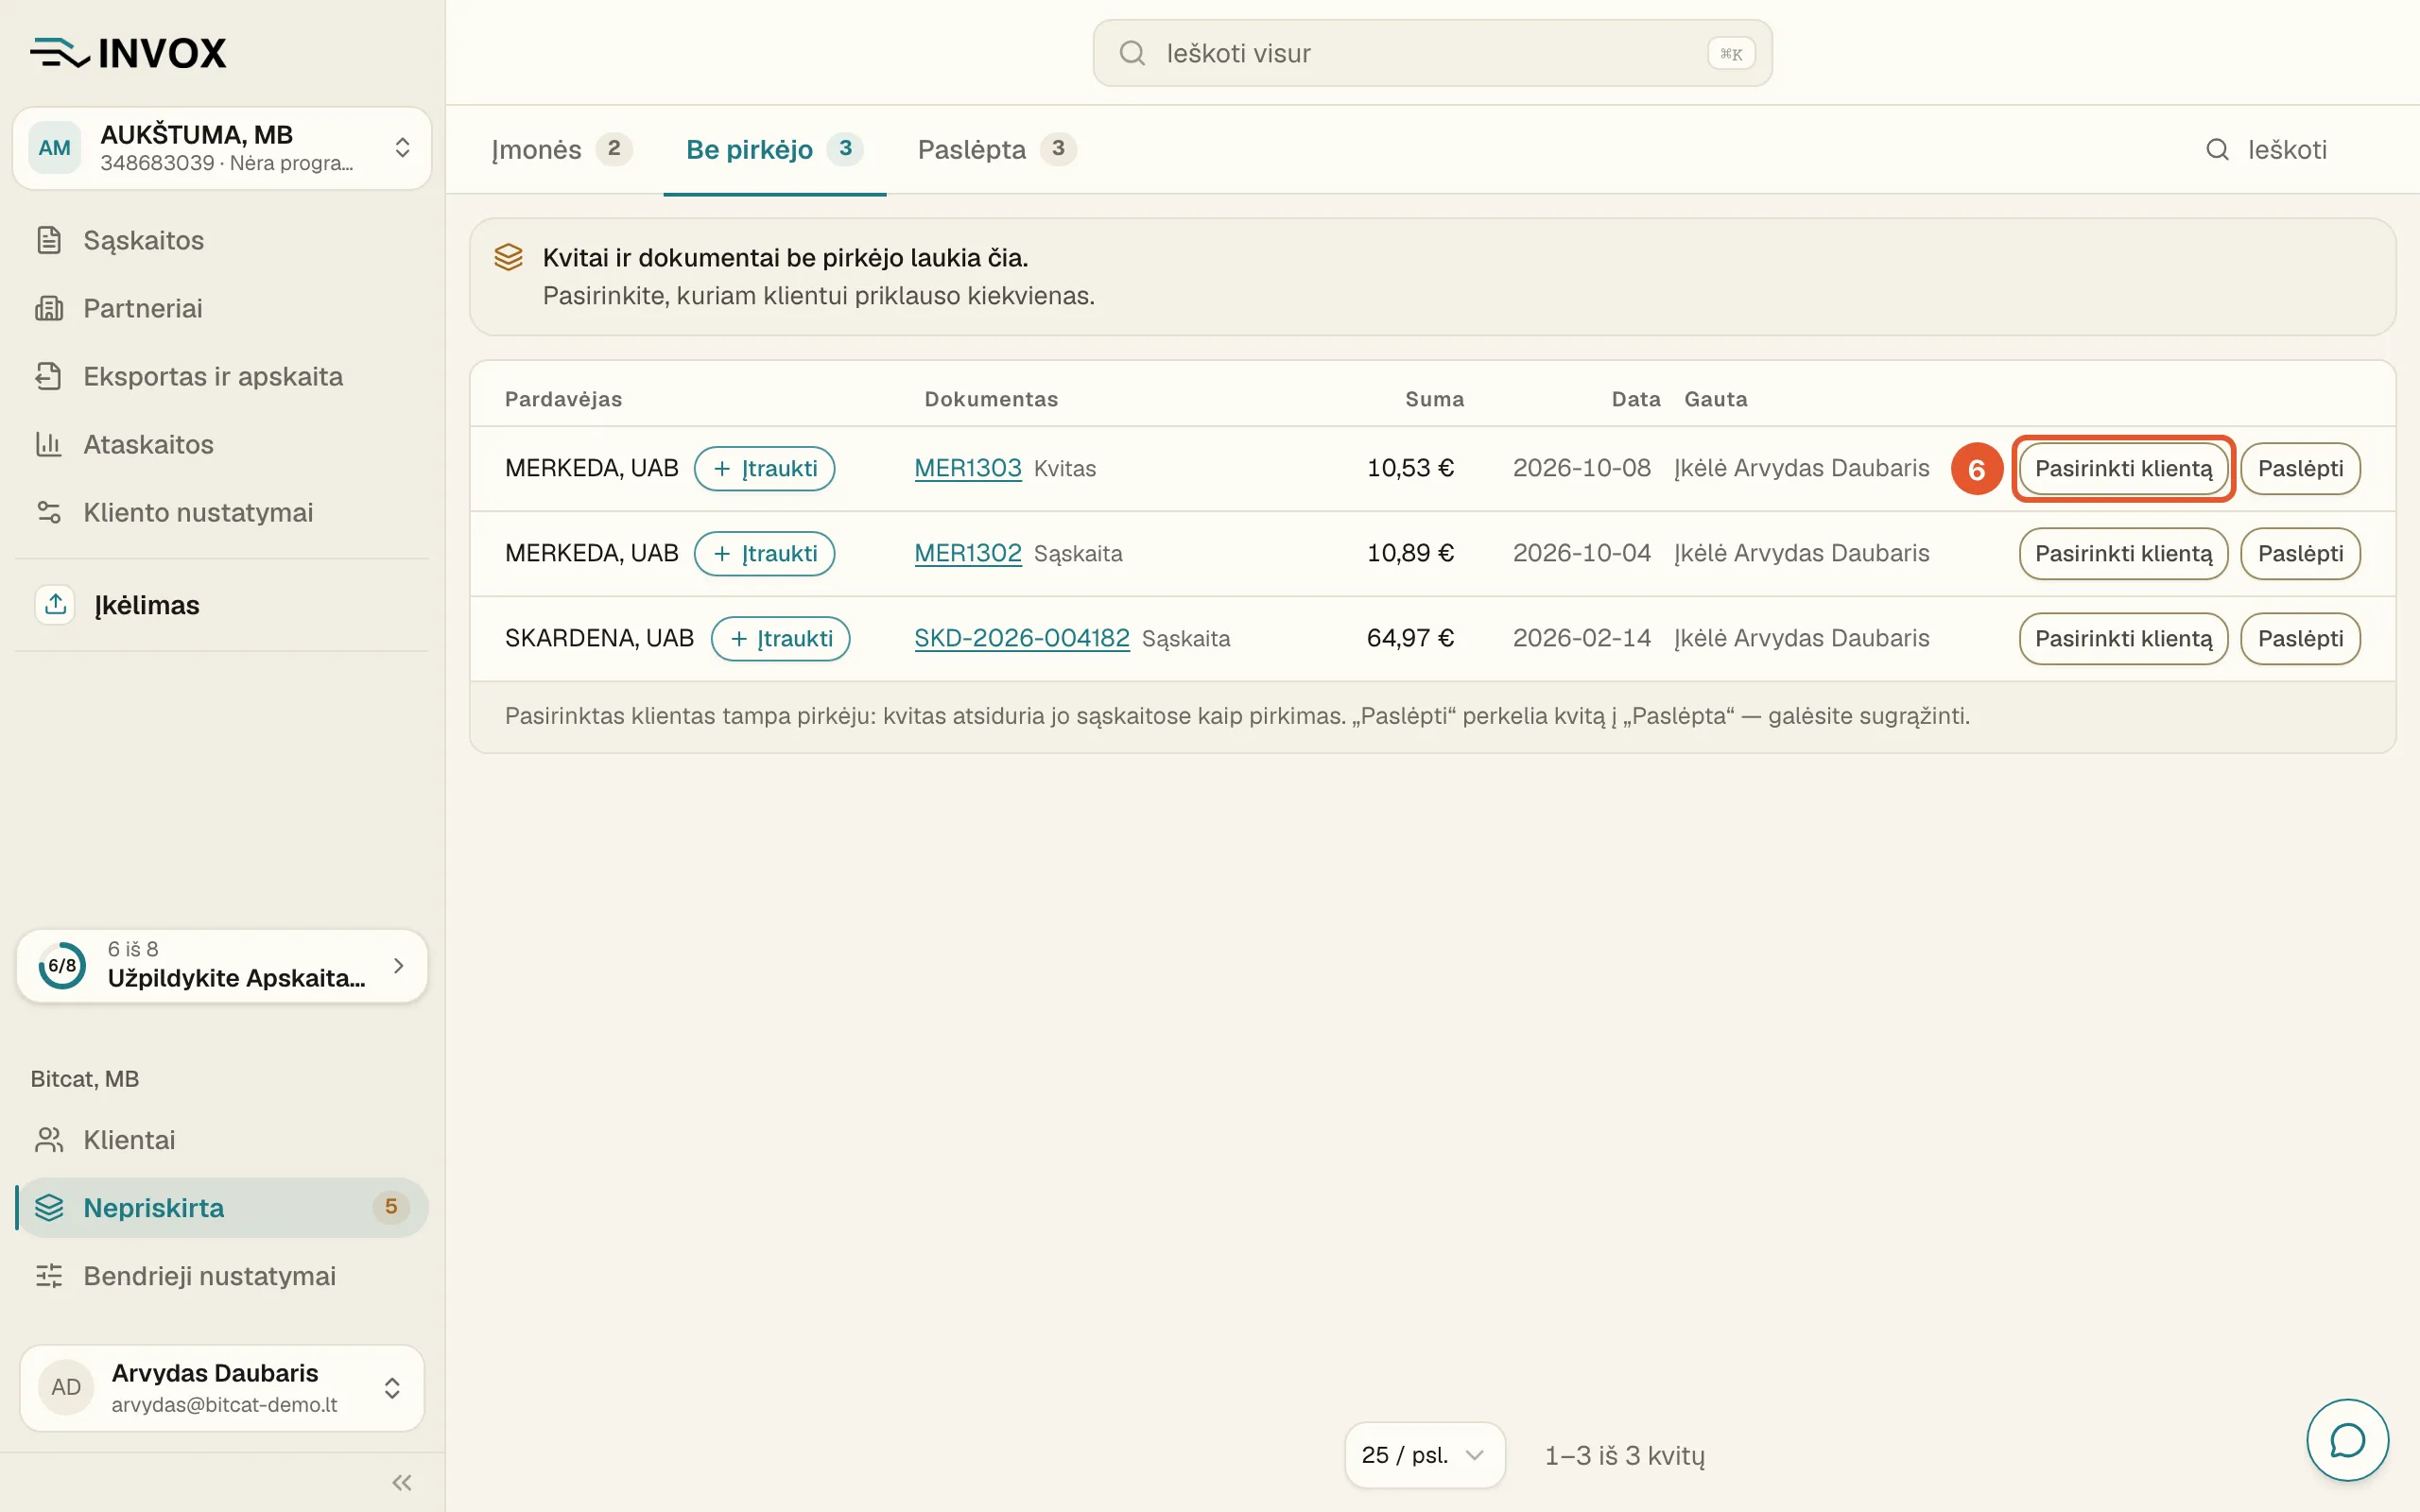The width and height of the screenshot is (2420, 1512).
Task: Click Įtraukti next to SKARDENA, UAB
Action: [780, 639]
